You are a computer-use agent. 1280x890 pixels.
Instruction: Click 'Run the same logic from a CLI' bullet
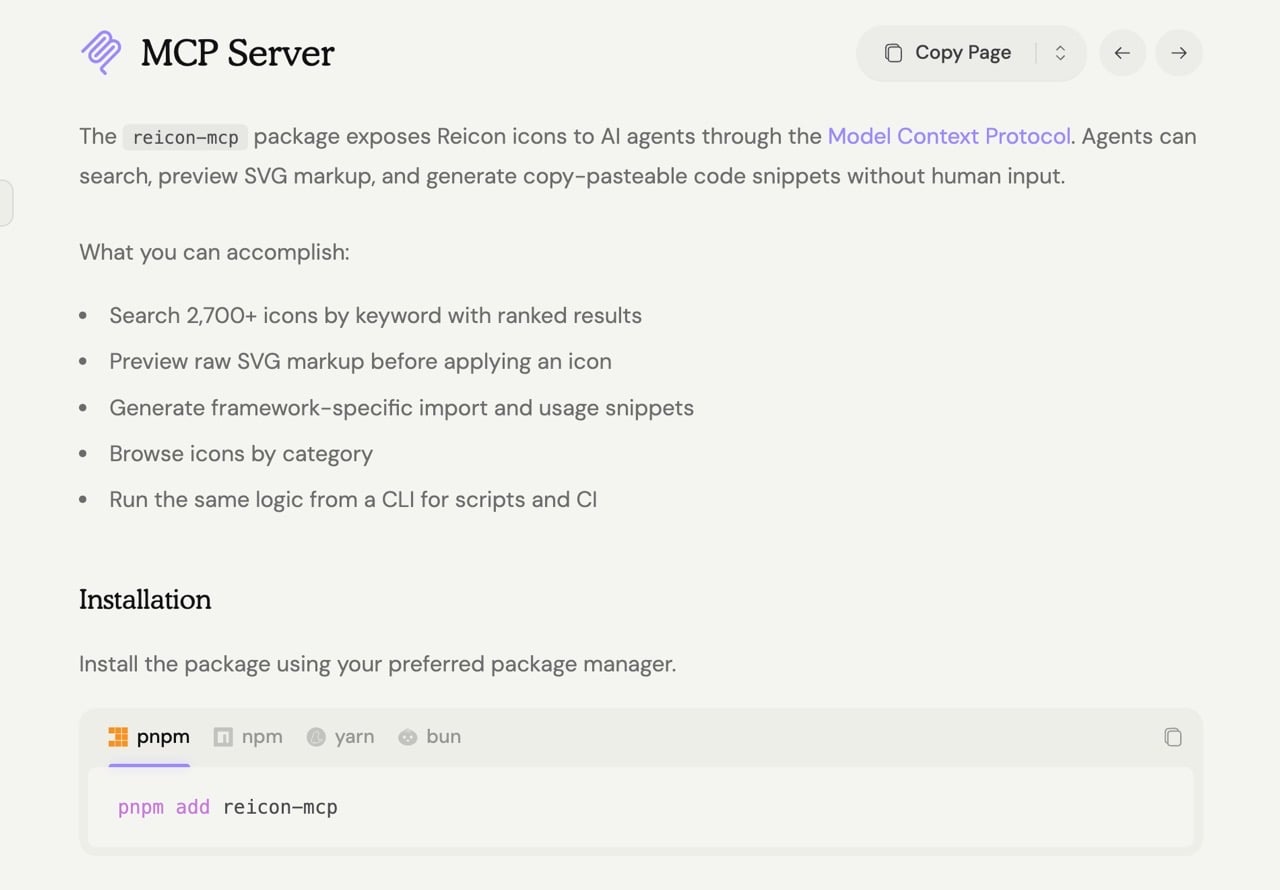point(353,499)
